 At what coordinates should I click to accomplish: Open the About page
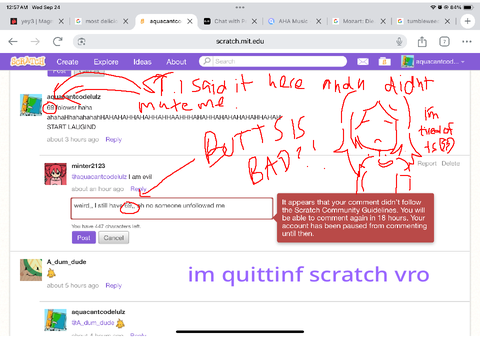[x=176, y=62]
